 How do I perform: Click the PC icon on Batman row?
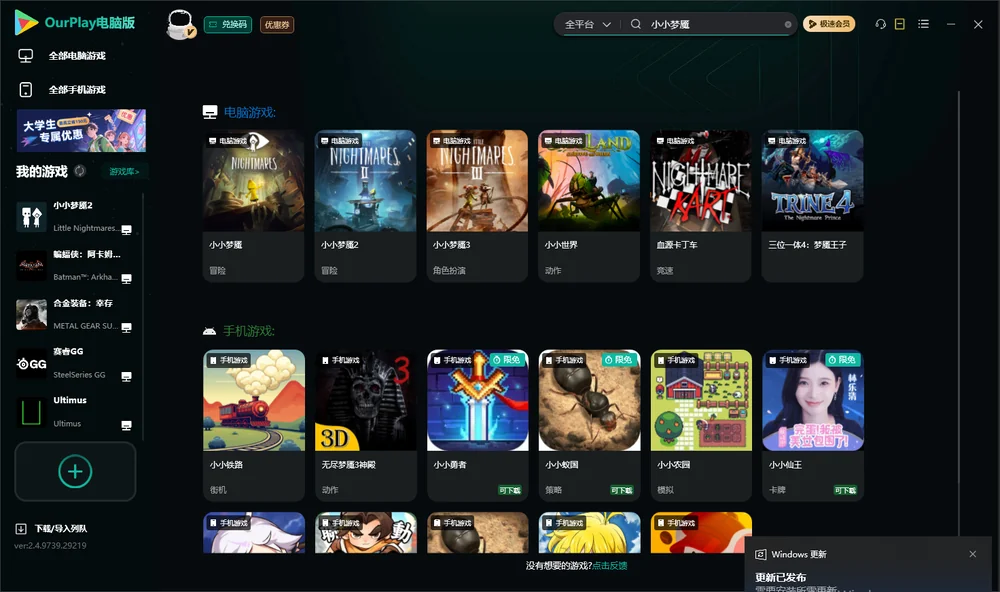tap(126, 279)
